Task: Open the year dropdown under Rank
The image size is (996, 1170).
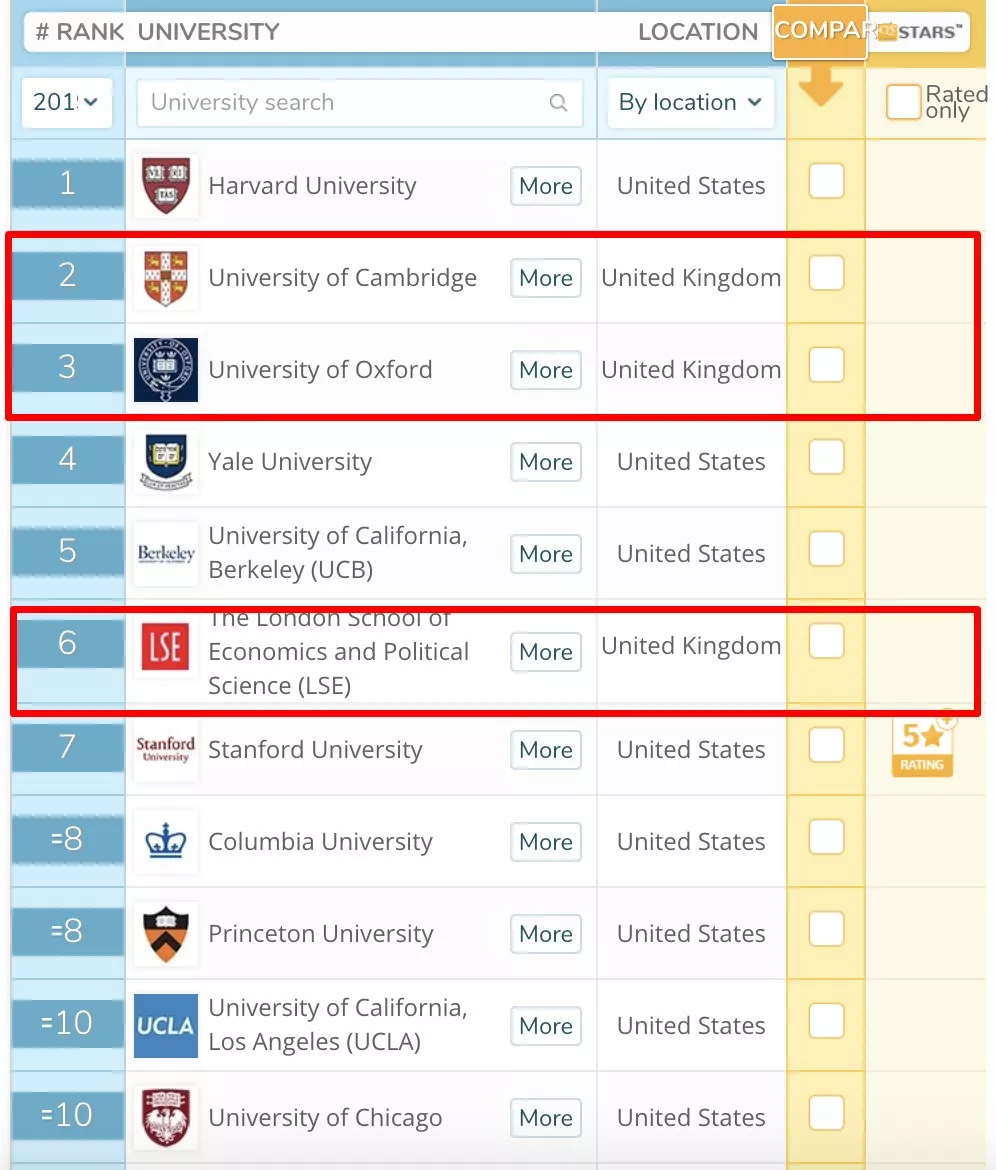Action: tap(67, 102)
